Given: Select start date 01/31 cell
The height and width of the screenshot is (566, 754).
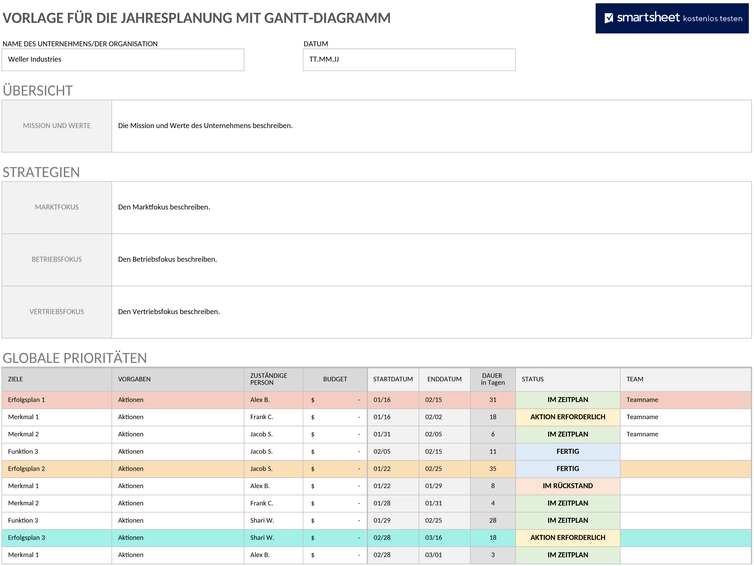Looking at the screenshot, I should (393, 435).
